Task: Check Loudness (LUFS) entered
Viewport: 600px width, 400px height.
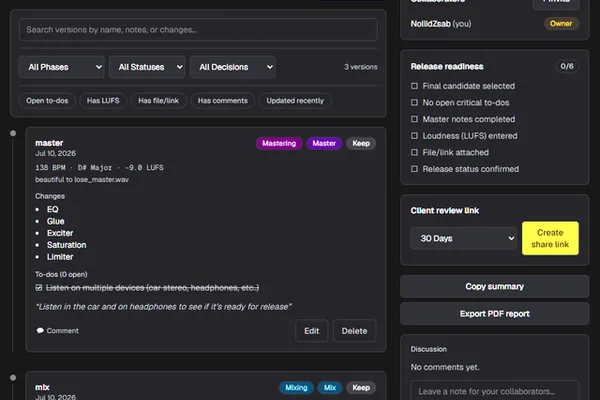Action: click(414, 136)
